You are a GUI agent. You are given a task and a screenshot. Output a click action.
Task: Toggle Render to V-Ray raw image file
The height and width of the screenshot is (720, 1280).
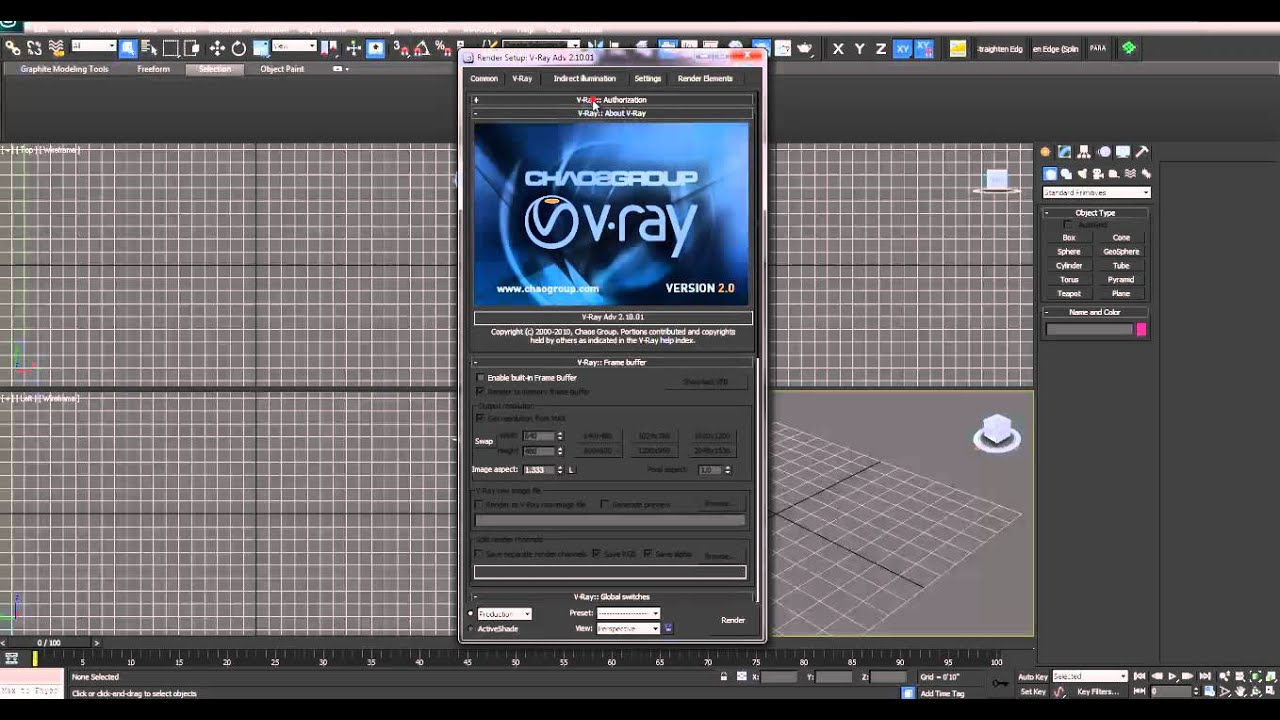[480, 505]
